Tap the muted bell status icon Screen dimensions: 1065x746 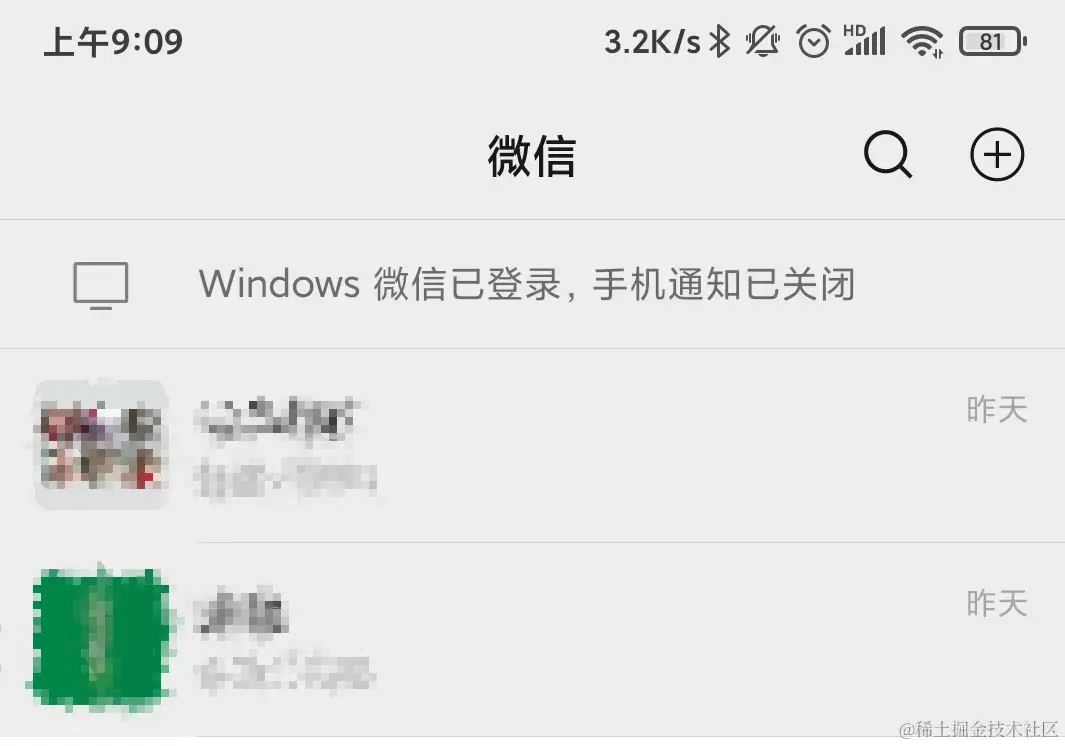pyautogui.click(x=763, y=41)
